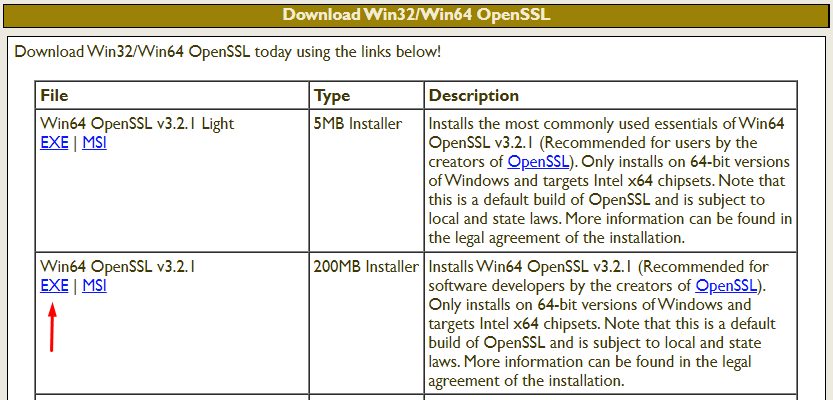Viewport: 833px width, 400px height.
Task: Click the 'Type' column header
Action: [367, 96]
